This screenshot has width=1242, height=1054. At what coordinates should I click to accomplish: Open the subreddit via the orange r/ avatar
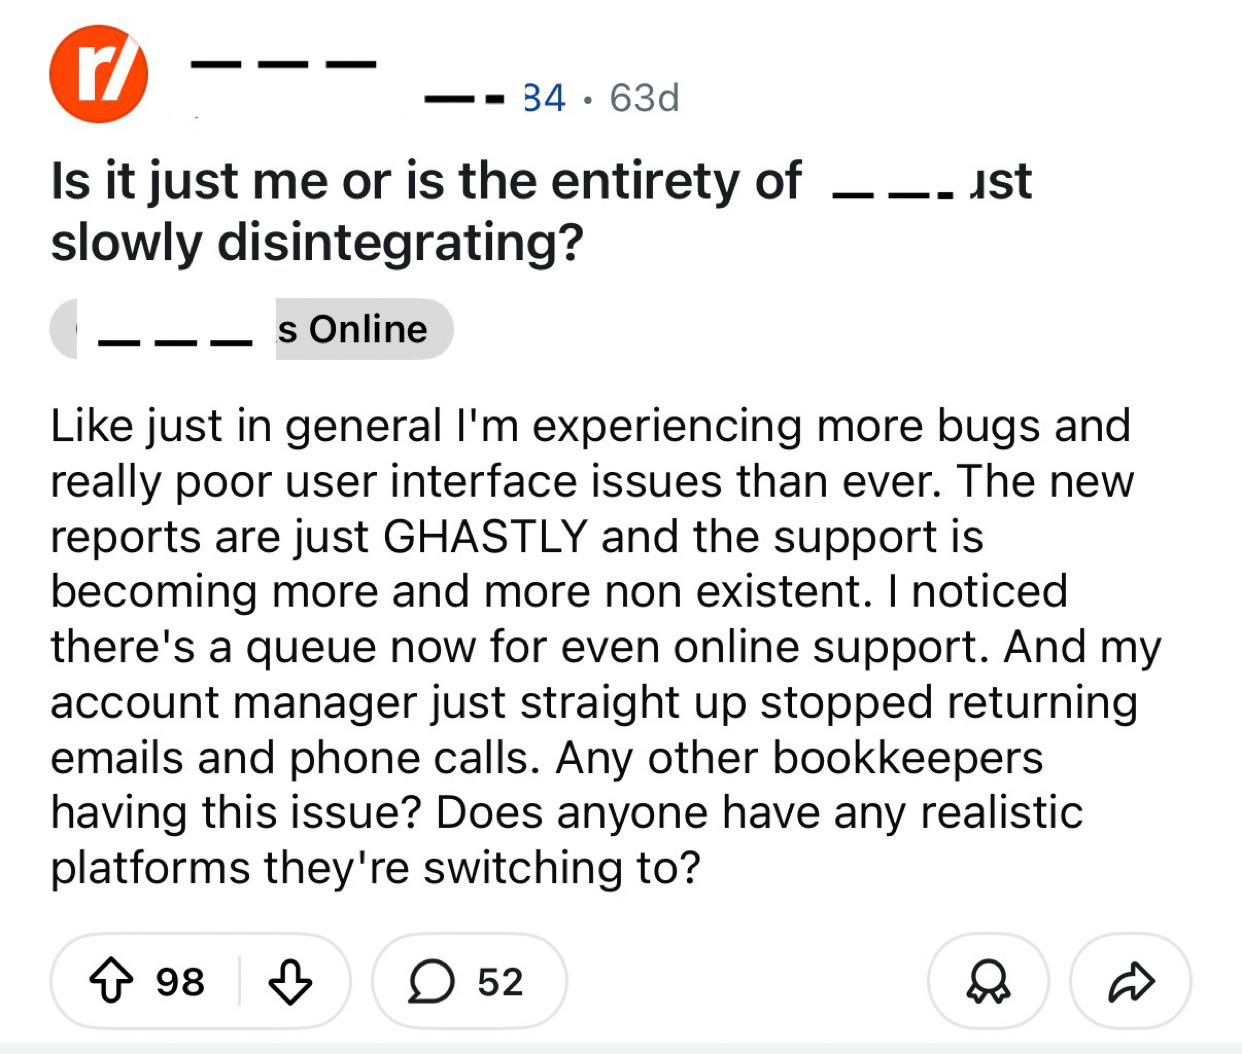tap(97, 71)
